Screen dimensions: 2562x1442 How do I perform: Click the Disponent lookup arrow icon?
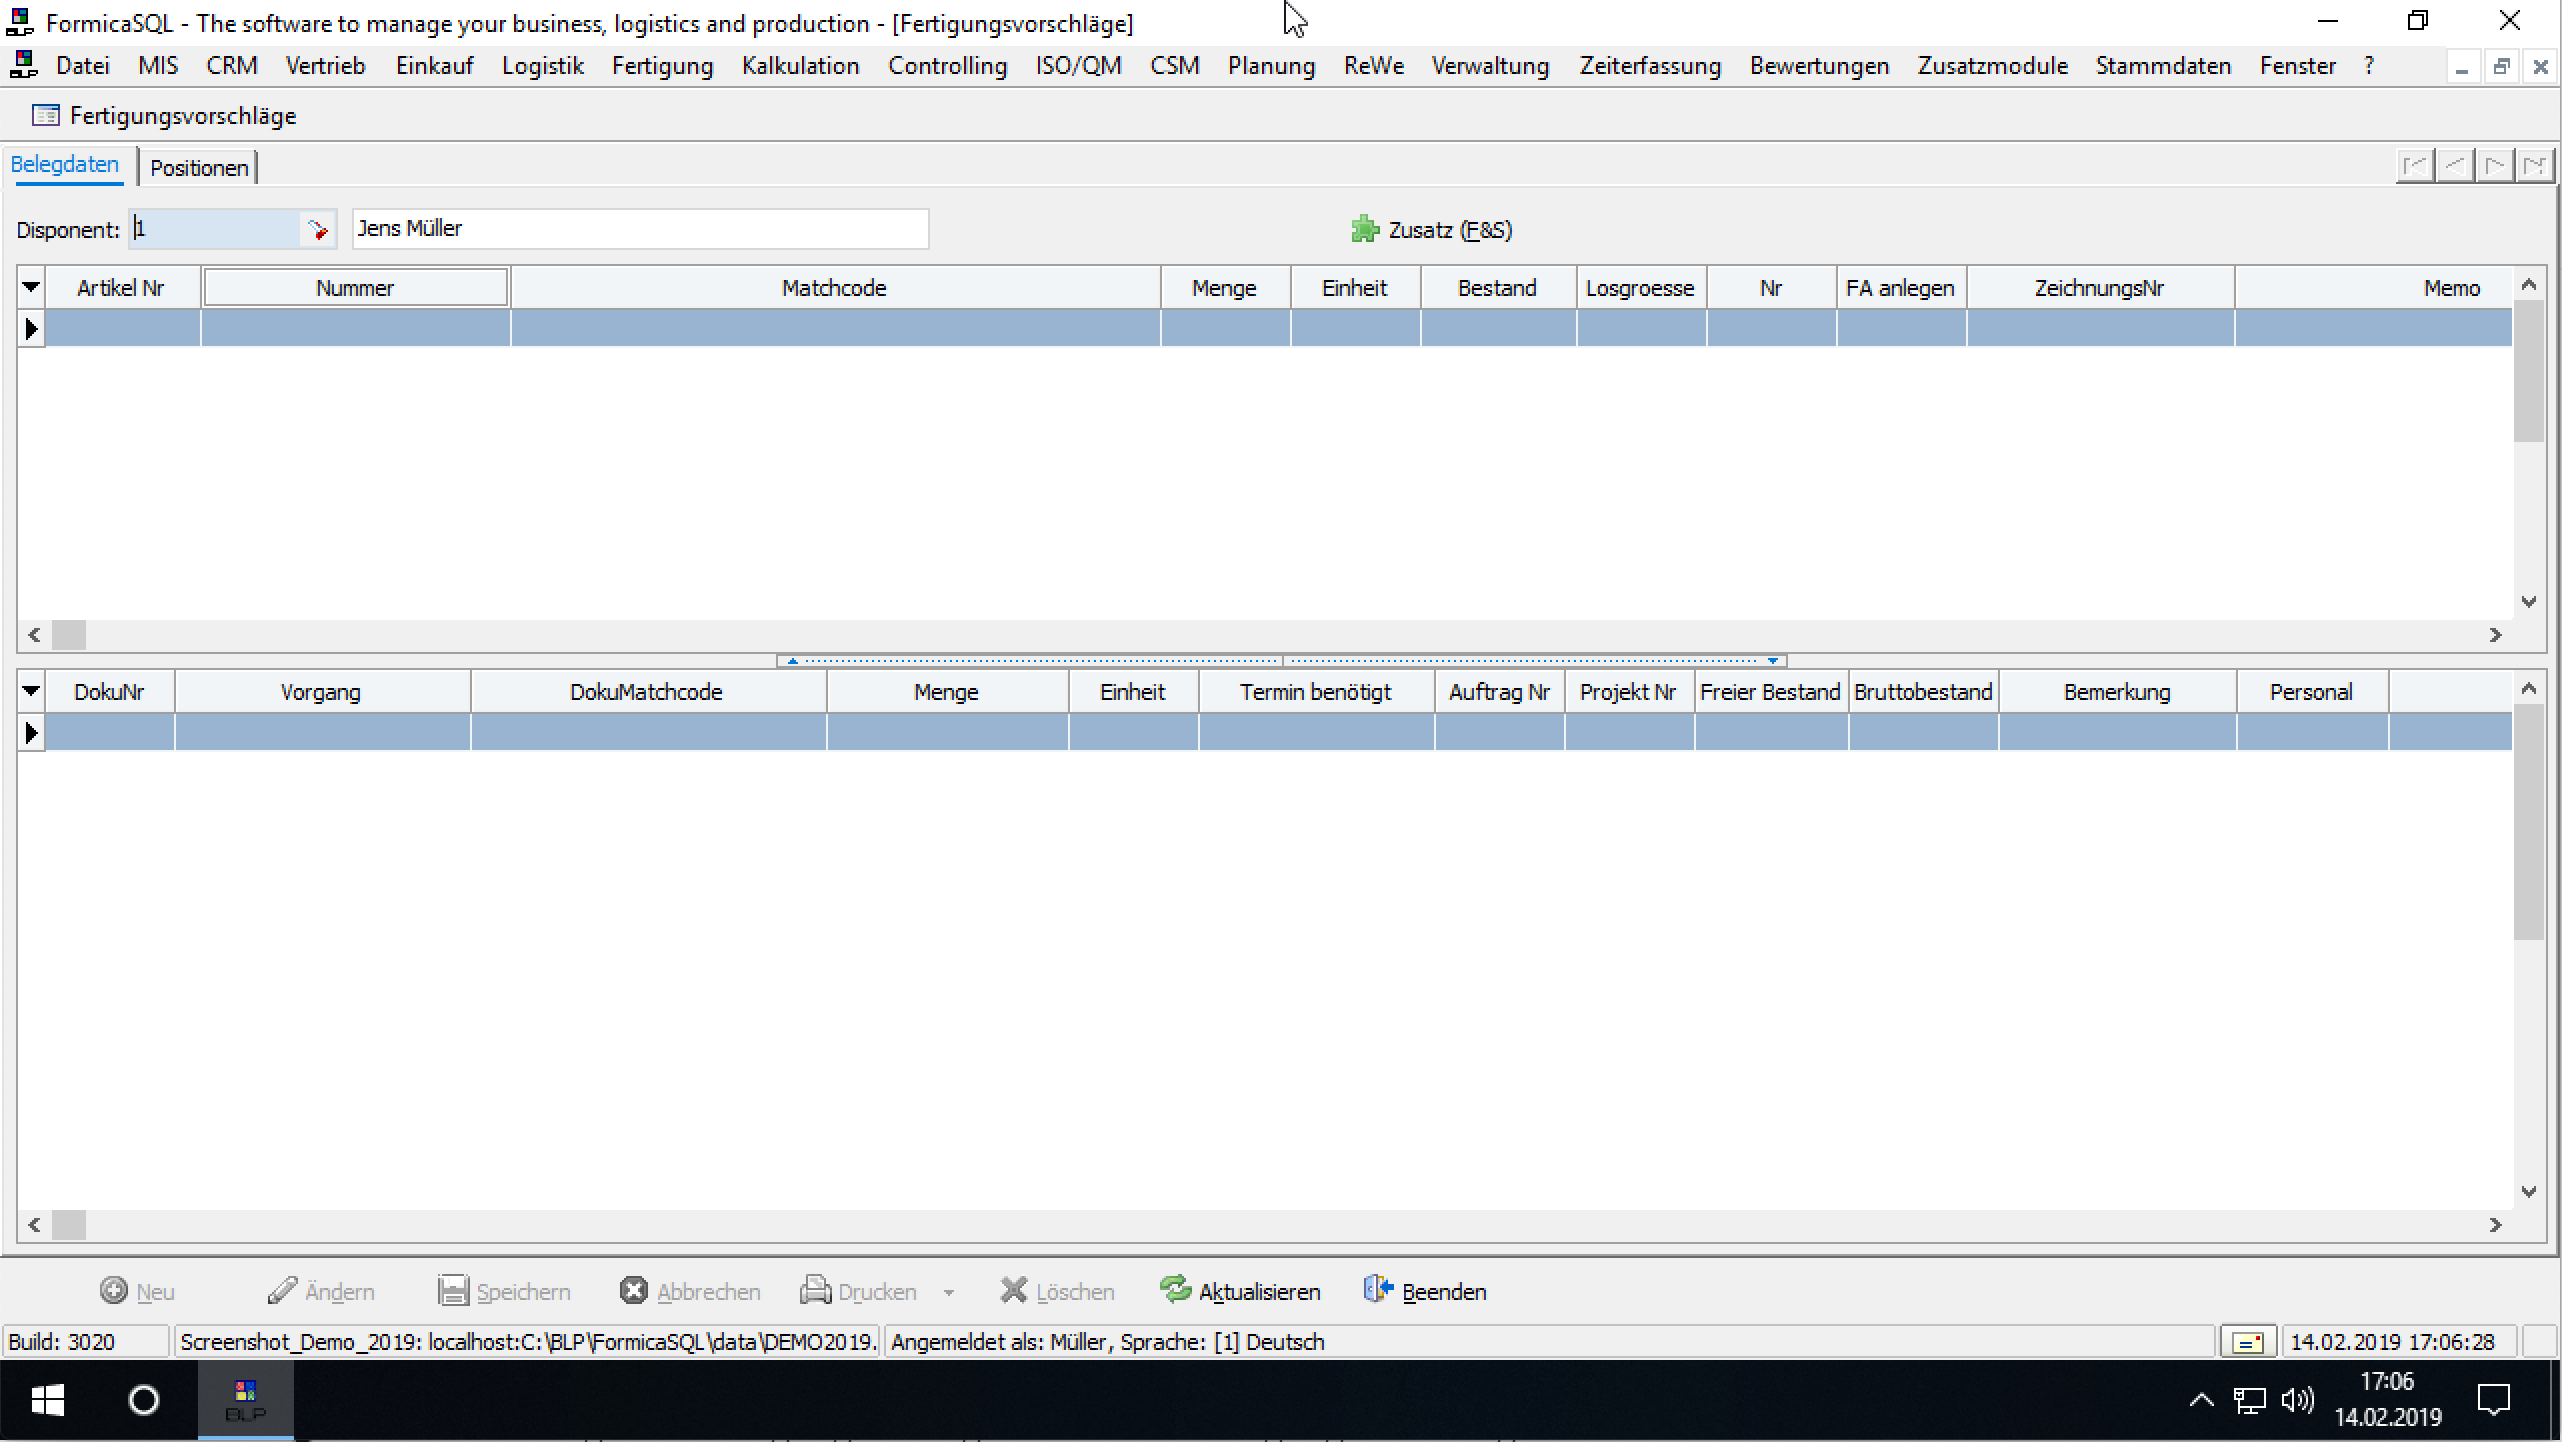click(317, 230)
